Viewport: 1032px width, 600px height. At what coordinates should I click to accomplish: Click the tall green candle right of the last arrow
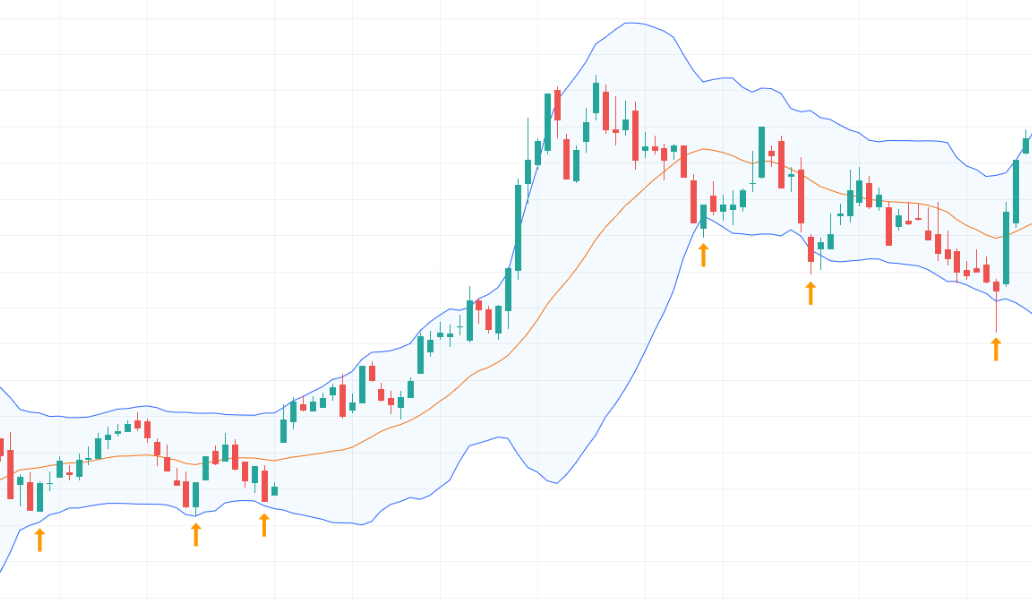1005,247
